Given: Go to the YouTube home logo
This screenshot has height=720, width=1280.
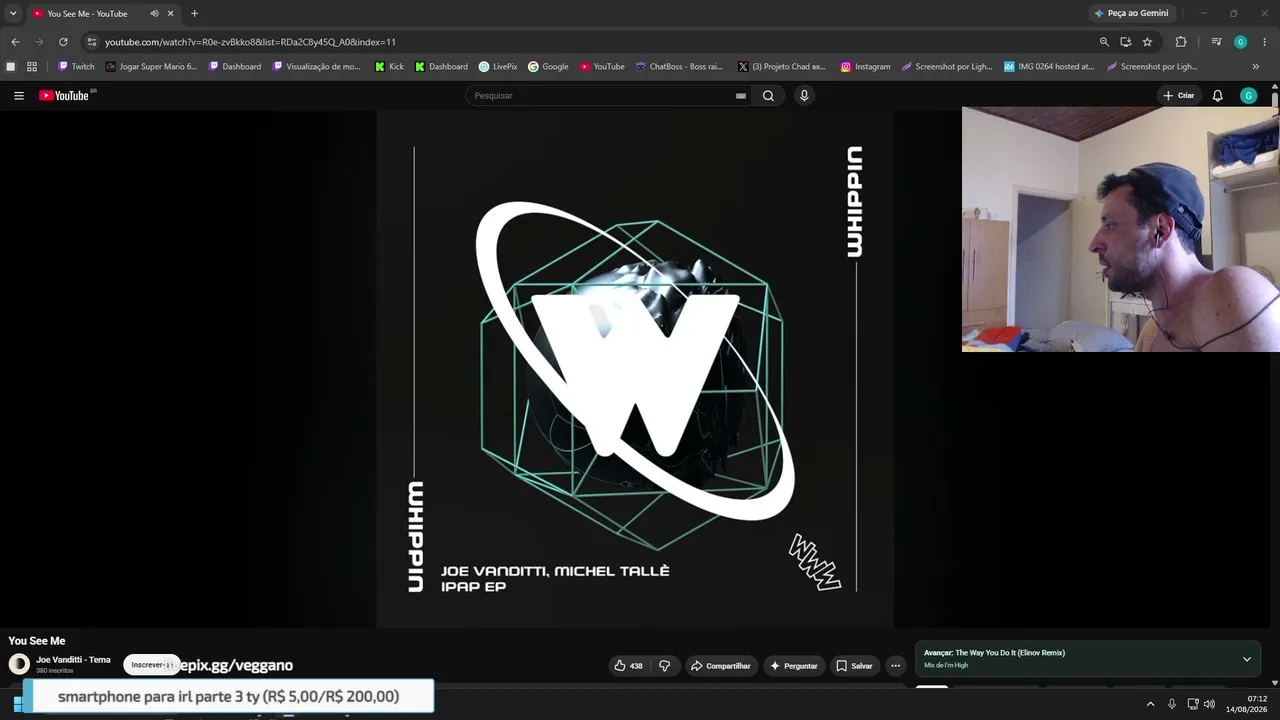Looking at the screenshot, I should [65, 96].
